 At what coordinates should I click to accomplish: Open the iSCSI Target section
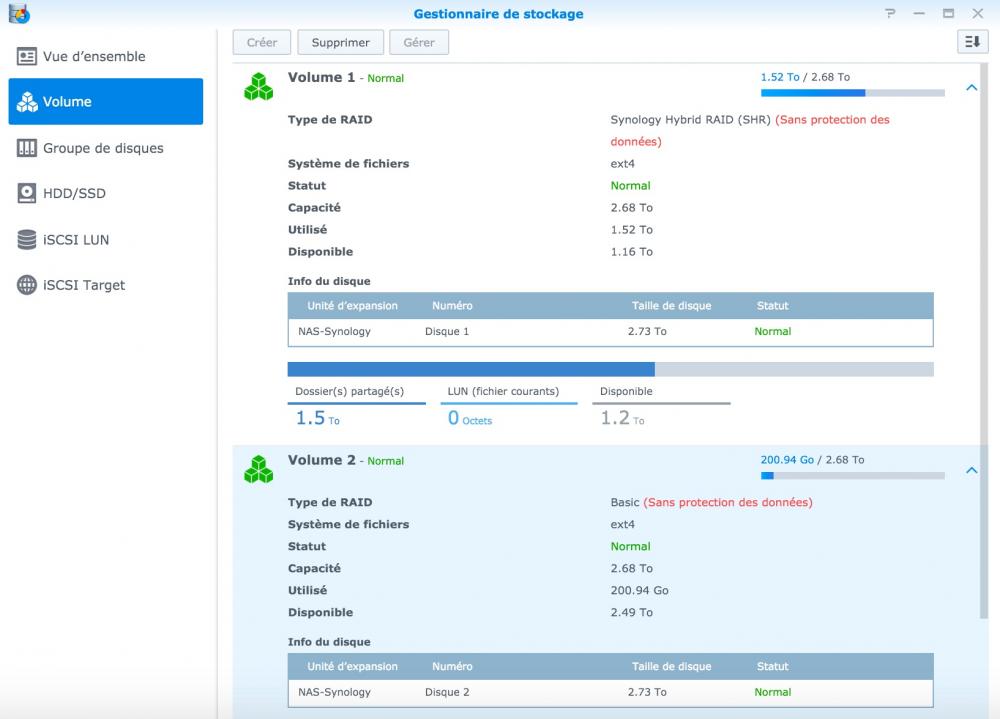click(84, 286)
